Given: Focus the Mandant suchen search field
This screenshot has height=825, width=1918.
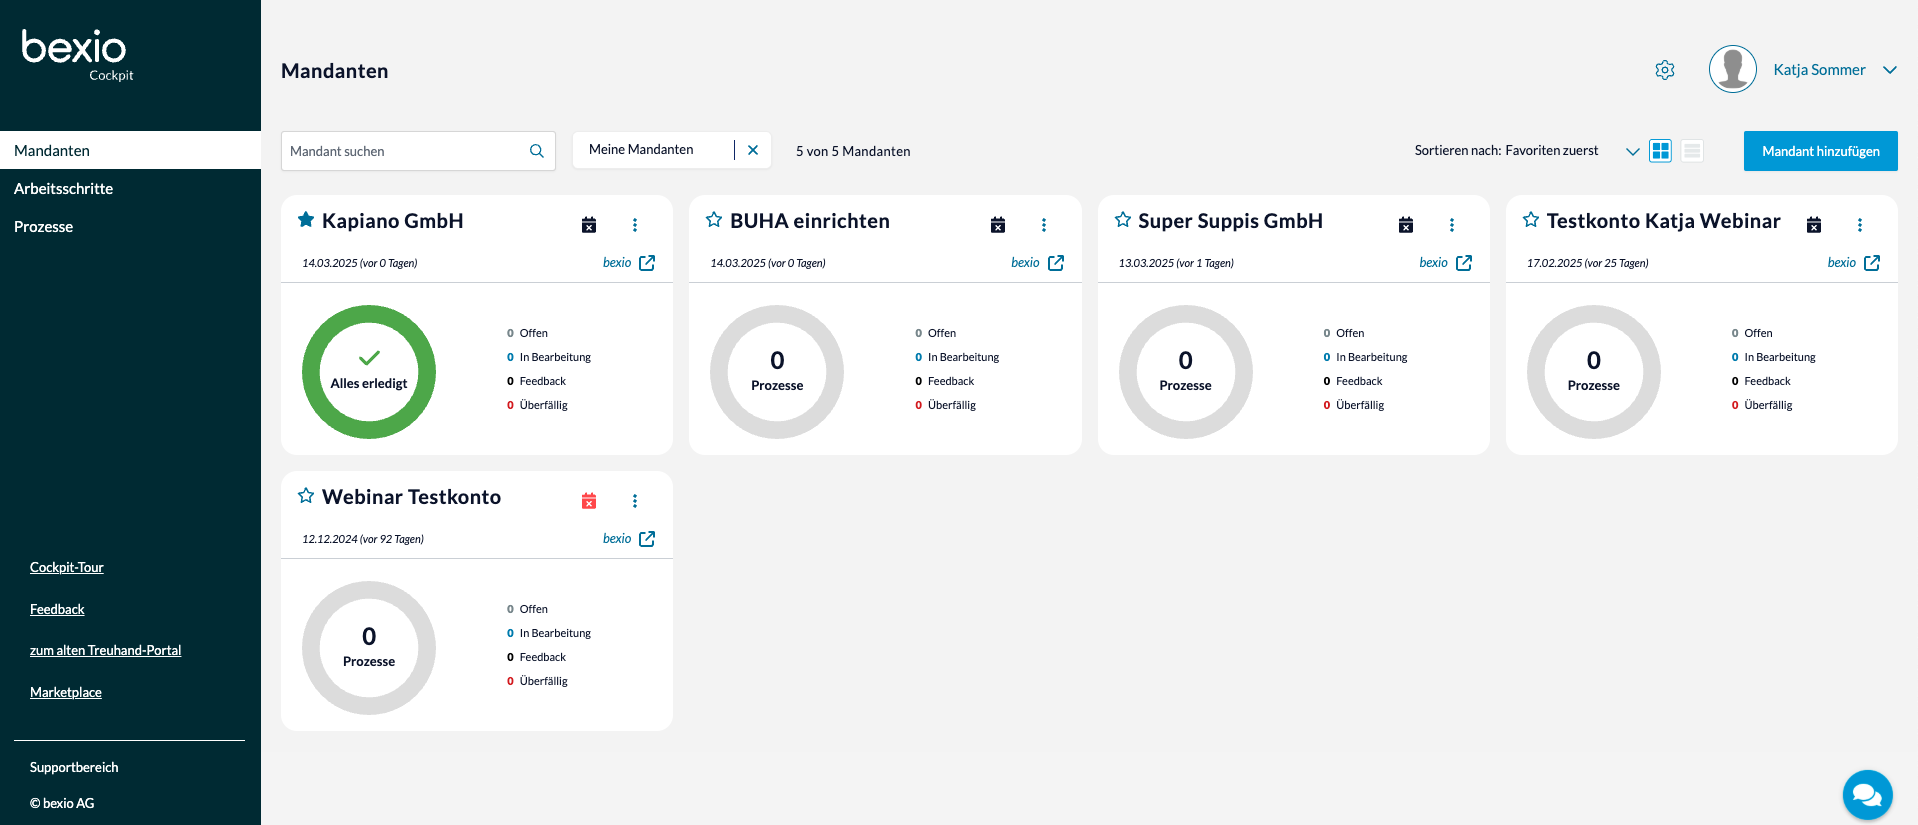Looking at the screenshot, I should point(405,151).
